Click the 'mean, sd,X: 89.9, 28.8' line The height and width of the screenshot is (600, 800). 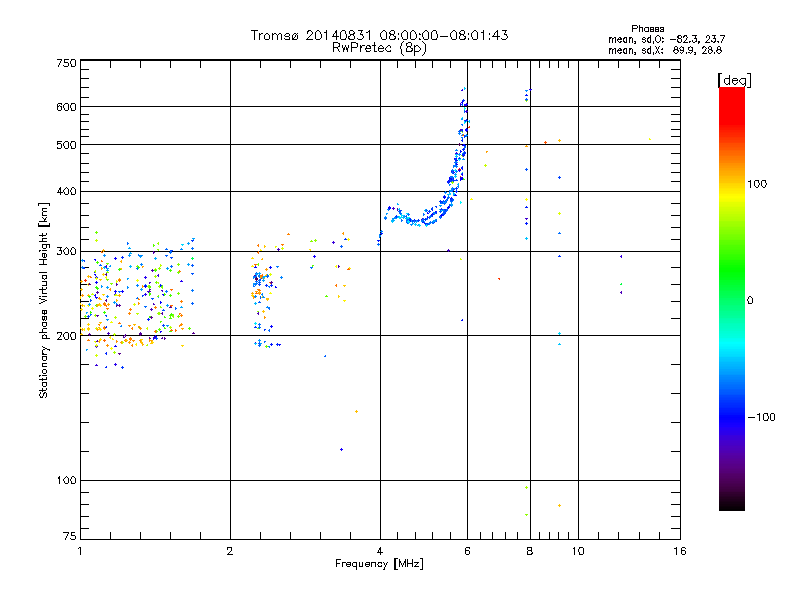(665, 50)
